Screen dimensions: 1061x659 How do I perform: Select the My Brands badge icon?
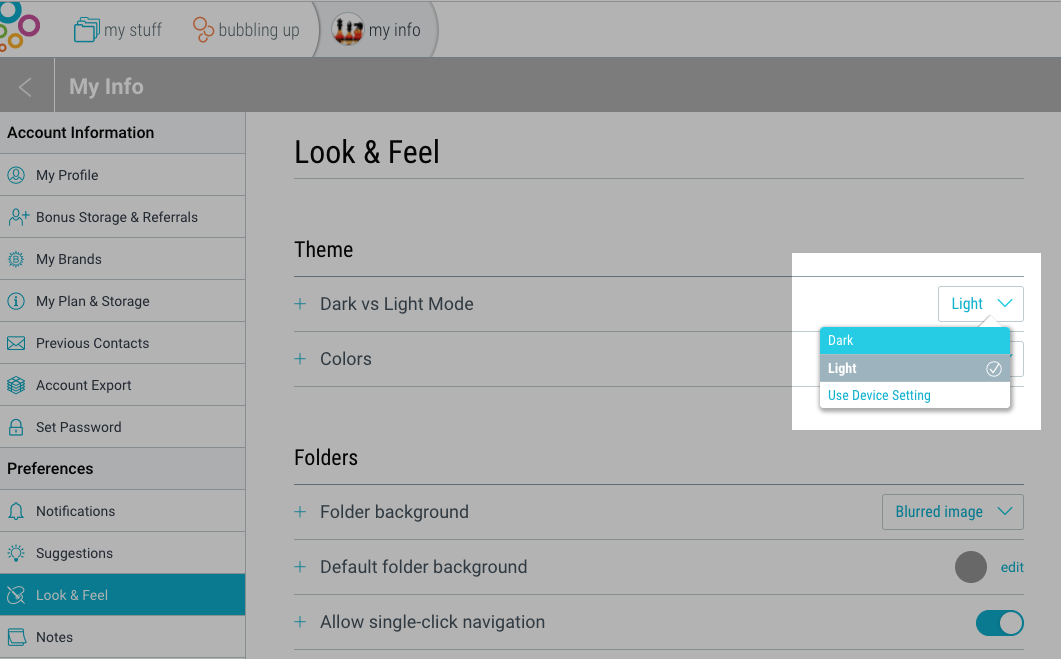point(16,259)
